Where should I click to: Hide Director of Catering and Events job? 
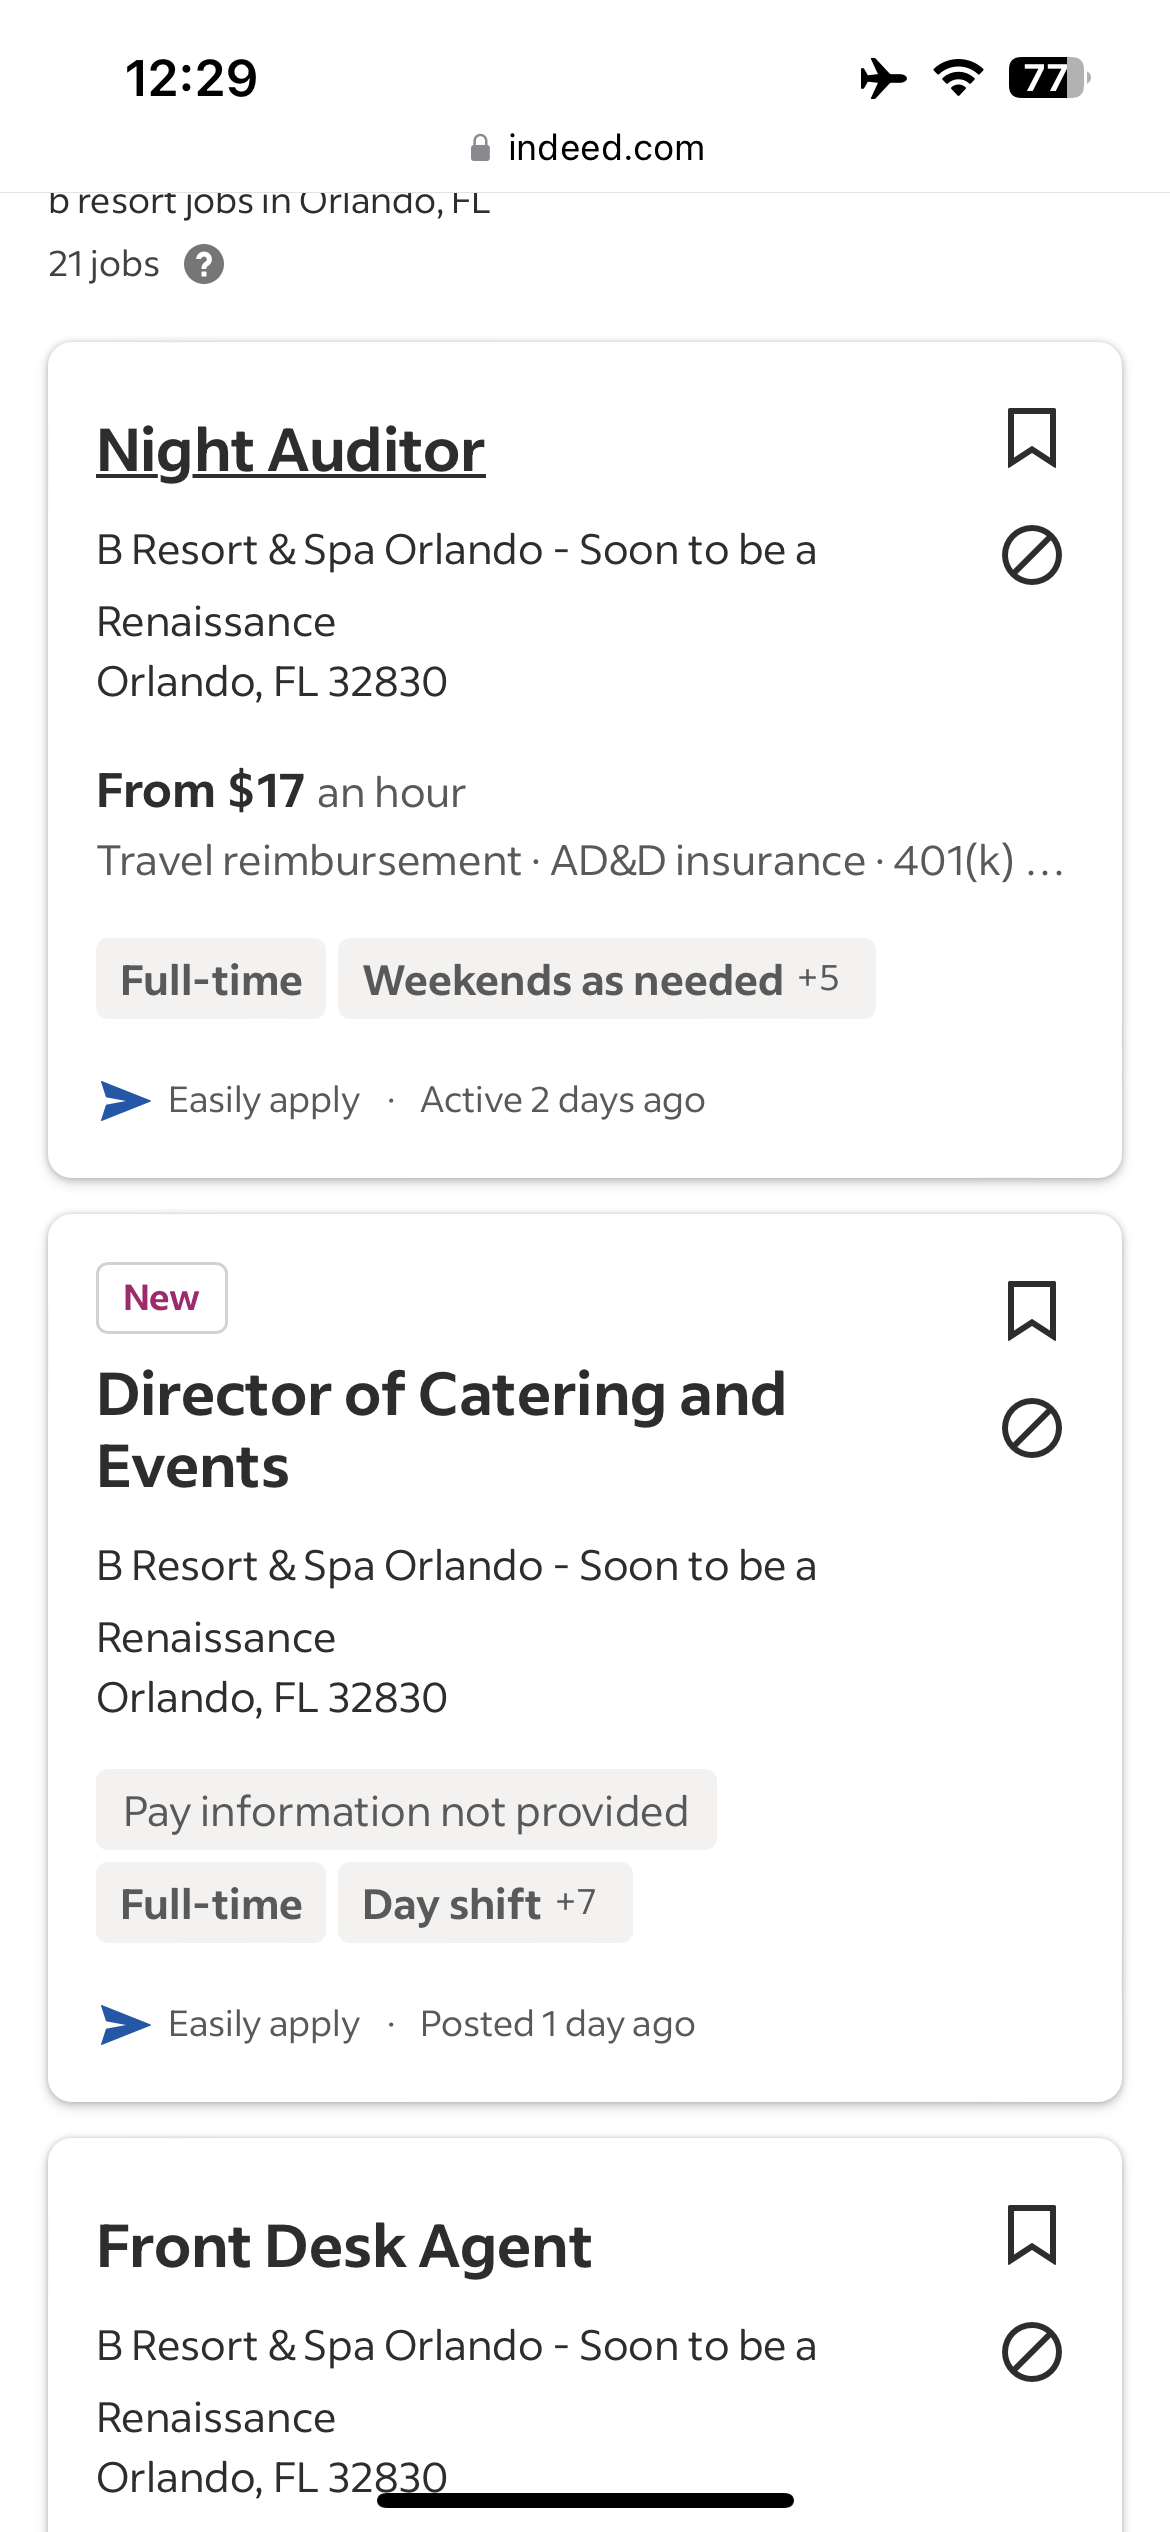pos(1031,1428)
